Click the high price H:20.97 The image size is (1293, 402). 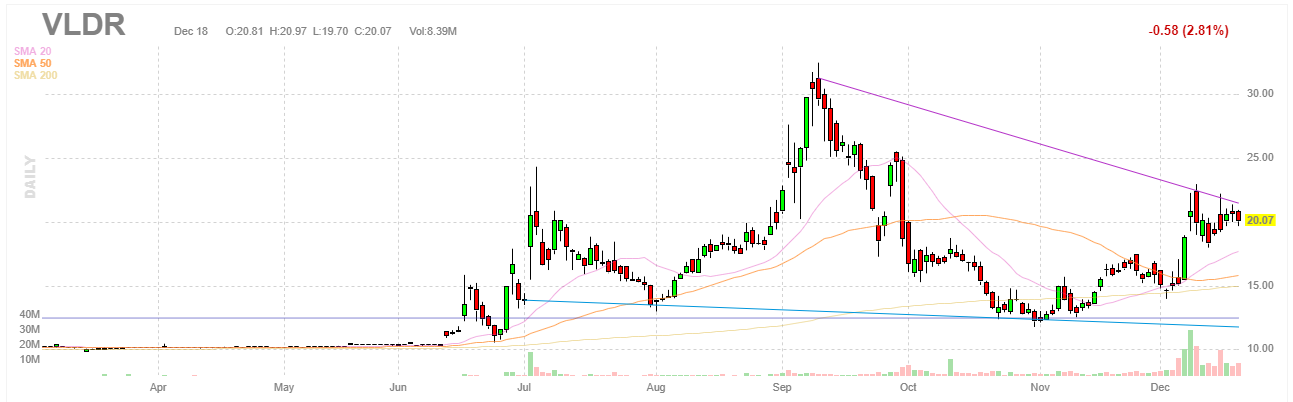tap(290, 32)
